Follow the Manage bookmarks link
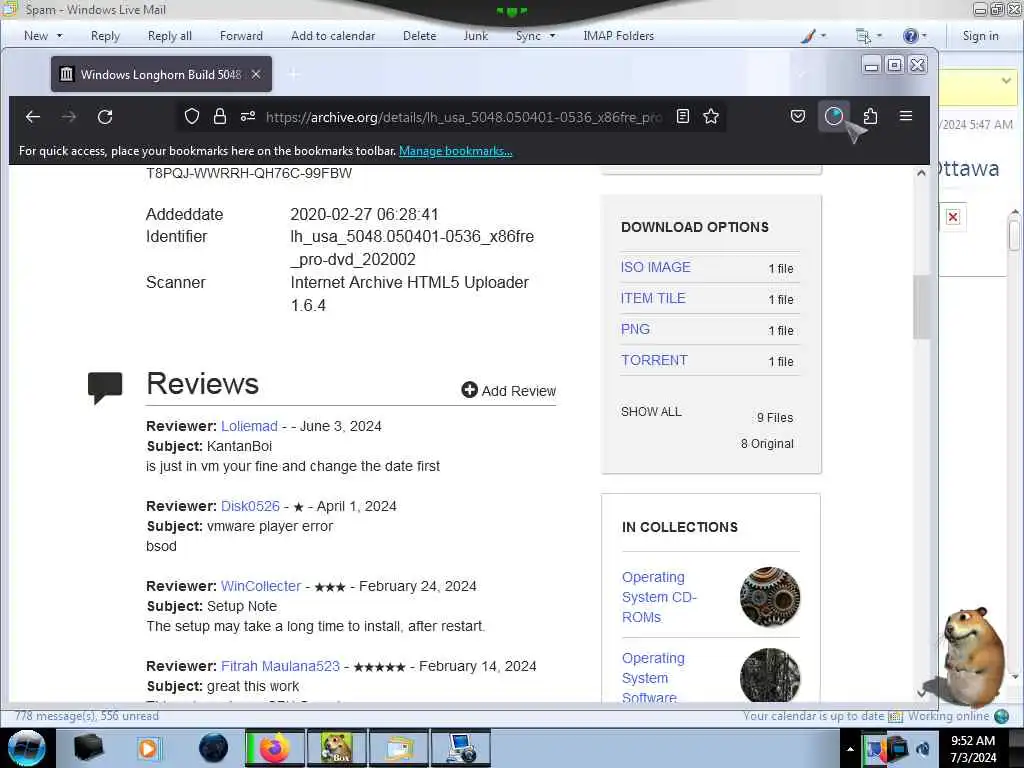 coord(455,151)
